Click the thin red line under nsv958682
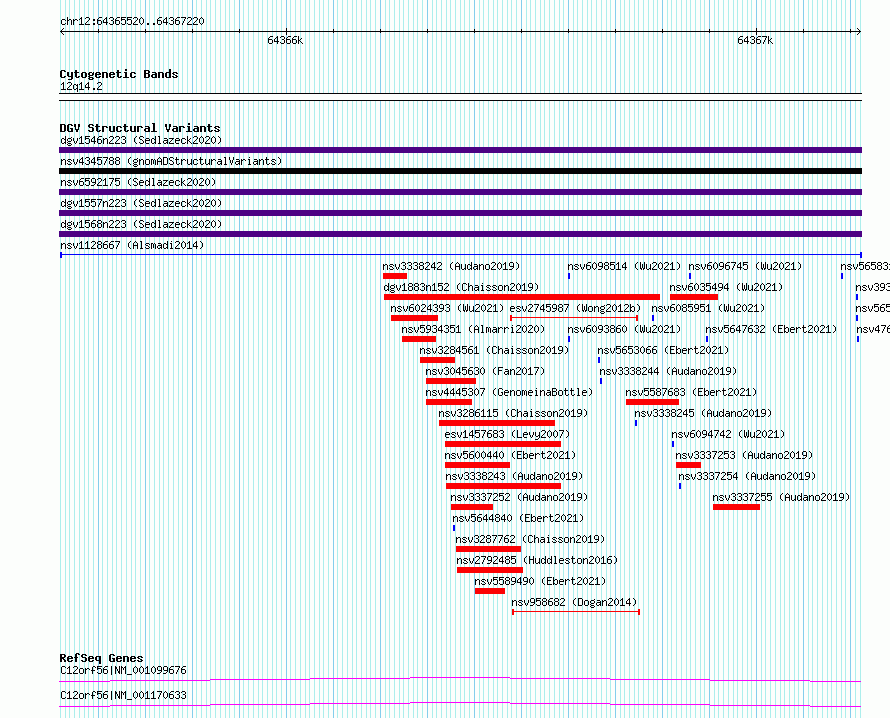The width and height of the screenshot is (890, 718). [576, 612]
